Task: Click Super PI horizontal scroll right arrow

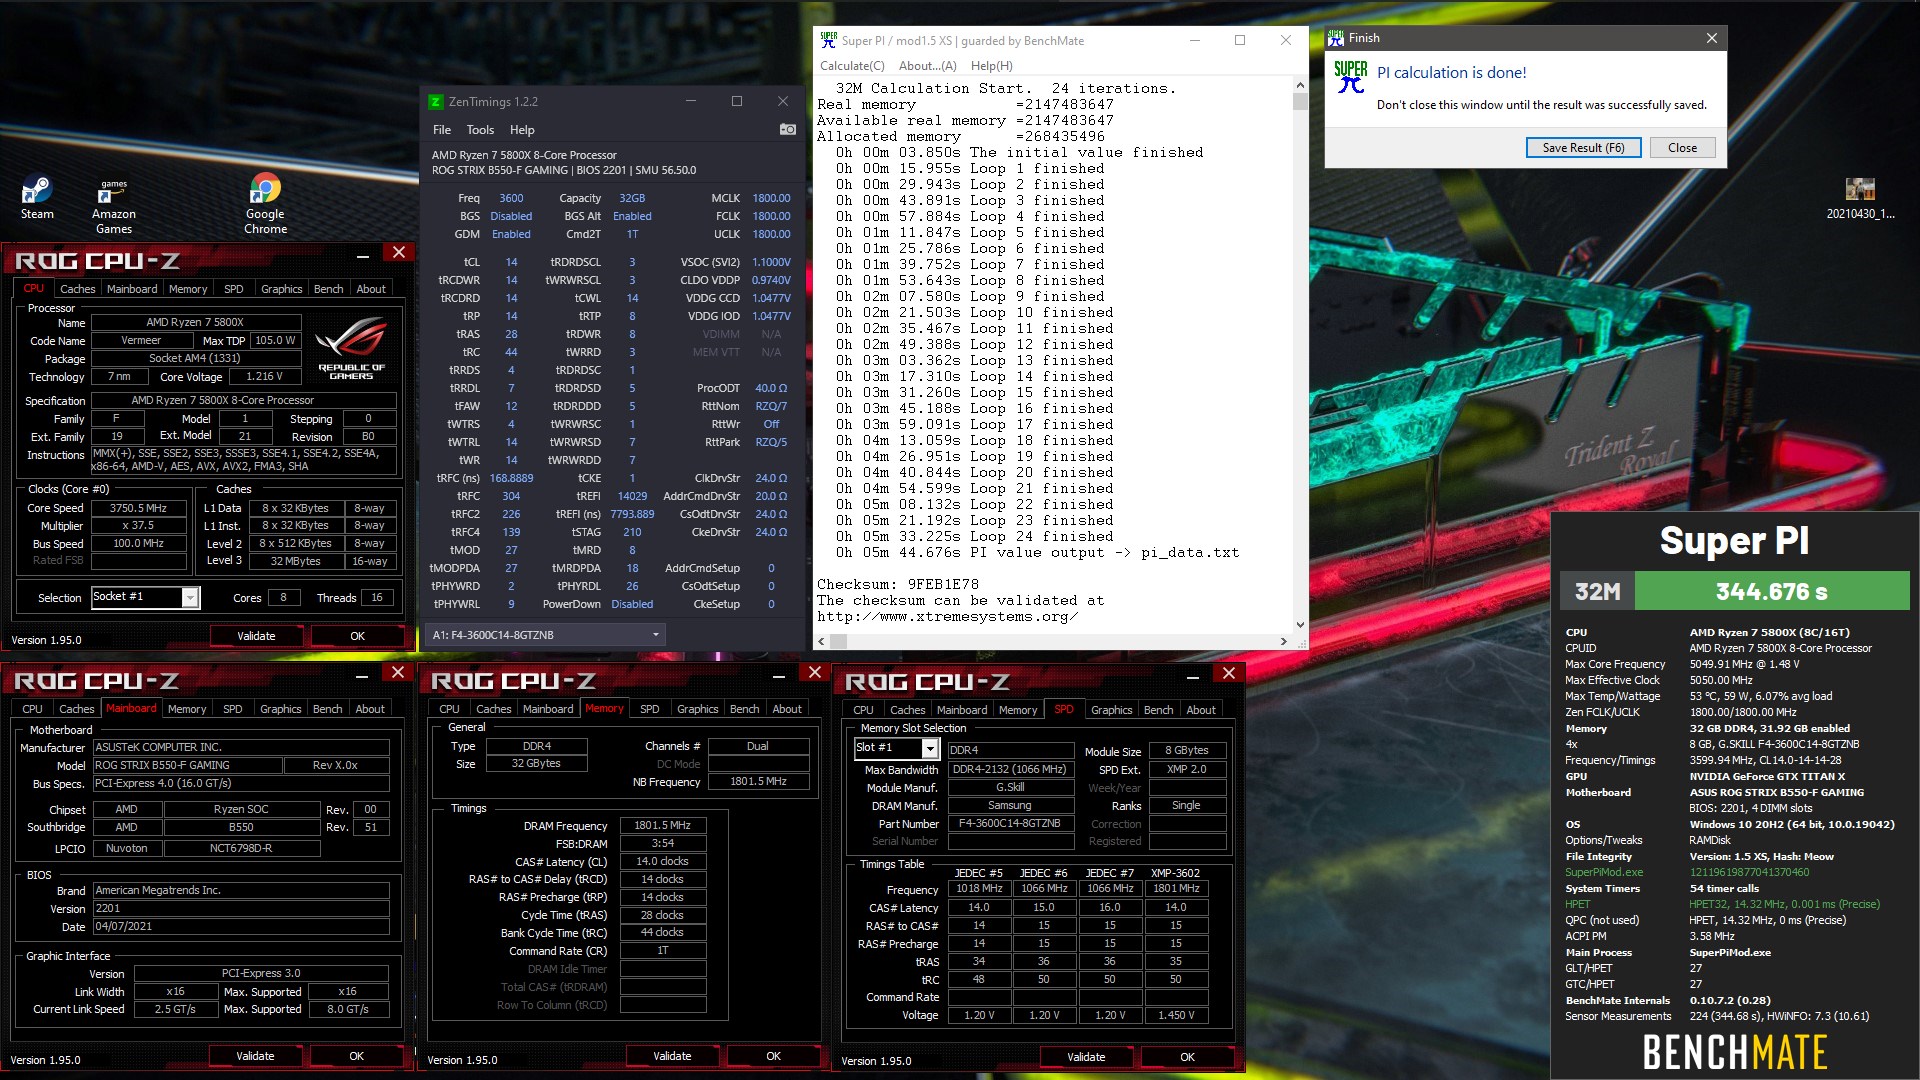Action: [x=1284, y=641]
